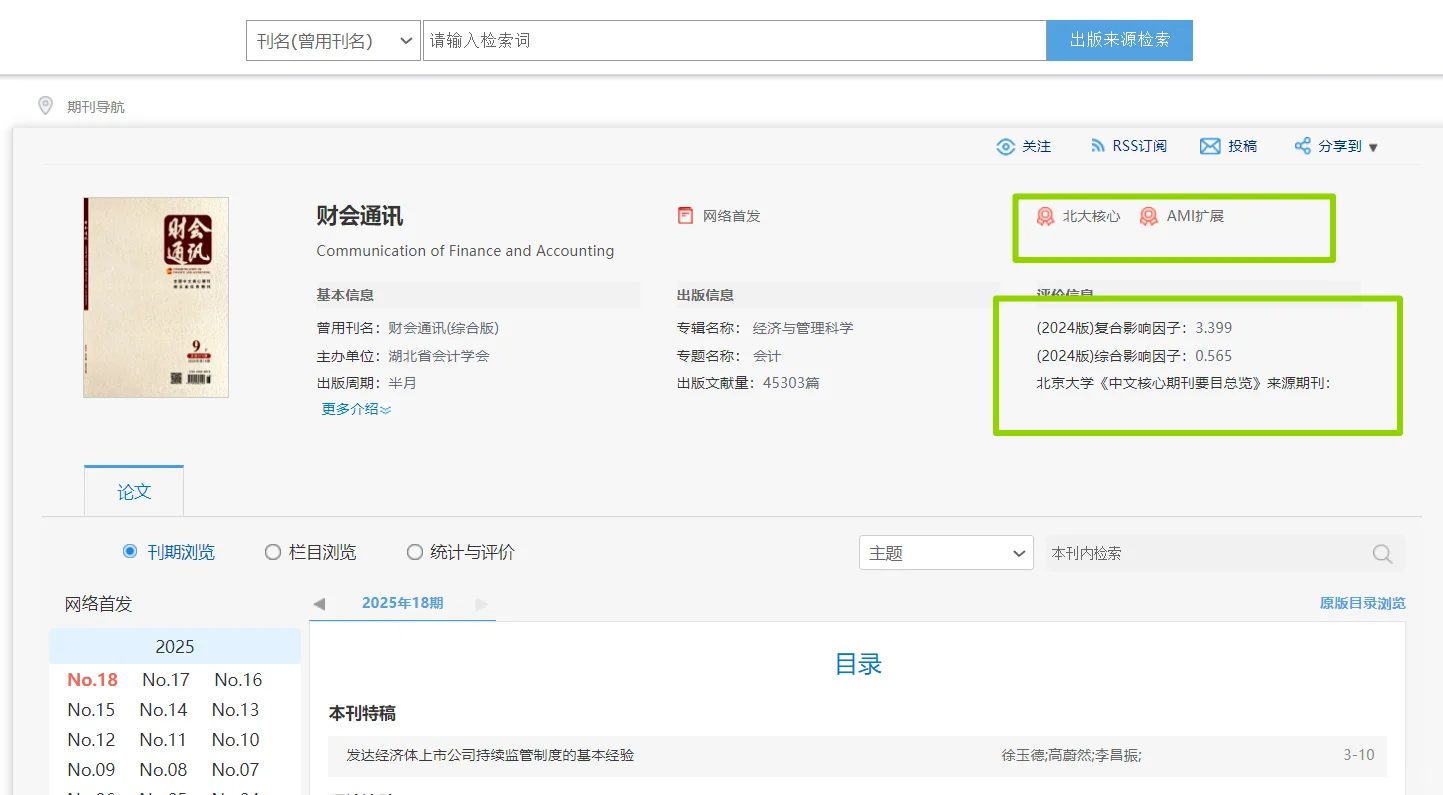Click the 主办单位 湖北省会计学会 text
This screenshot has height=795, width=1443.
pyautogui.click(x=403, y=356)
